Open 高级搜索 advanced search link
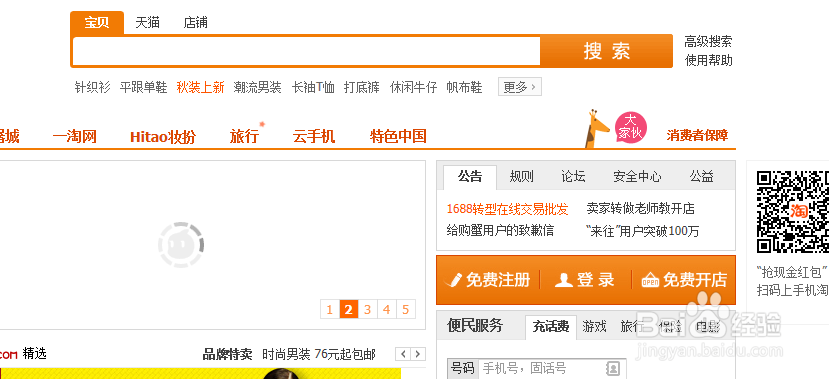This screenshot has height=379, width=829. (708, 41)
